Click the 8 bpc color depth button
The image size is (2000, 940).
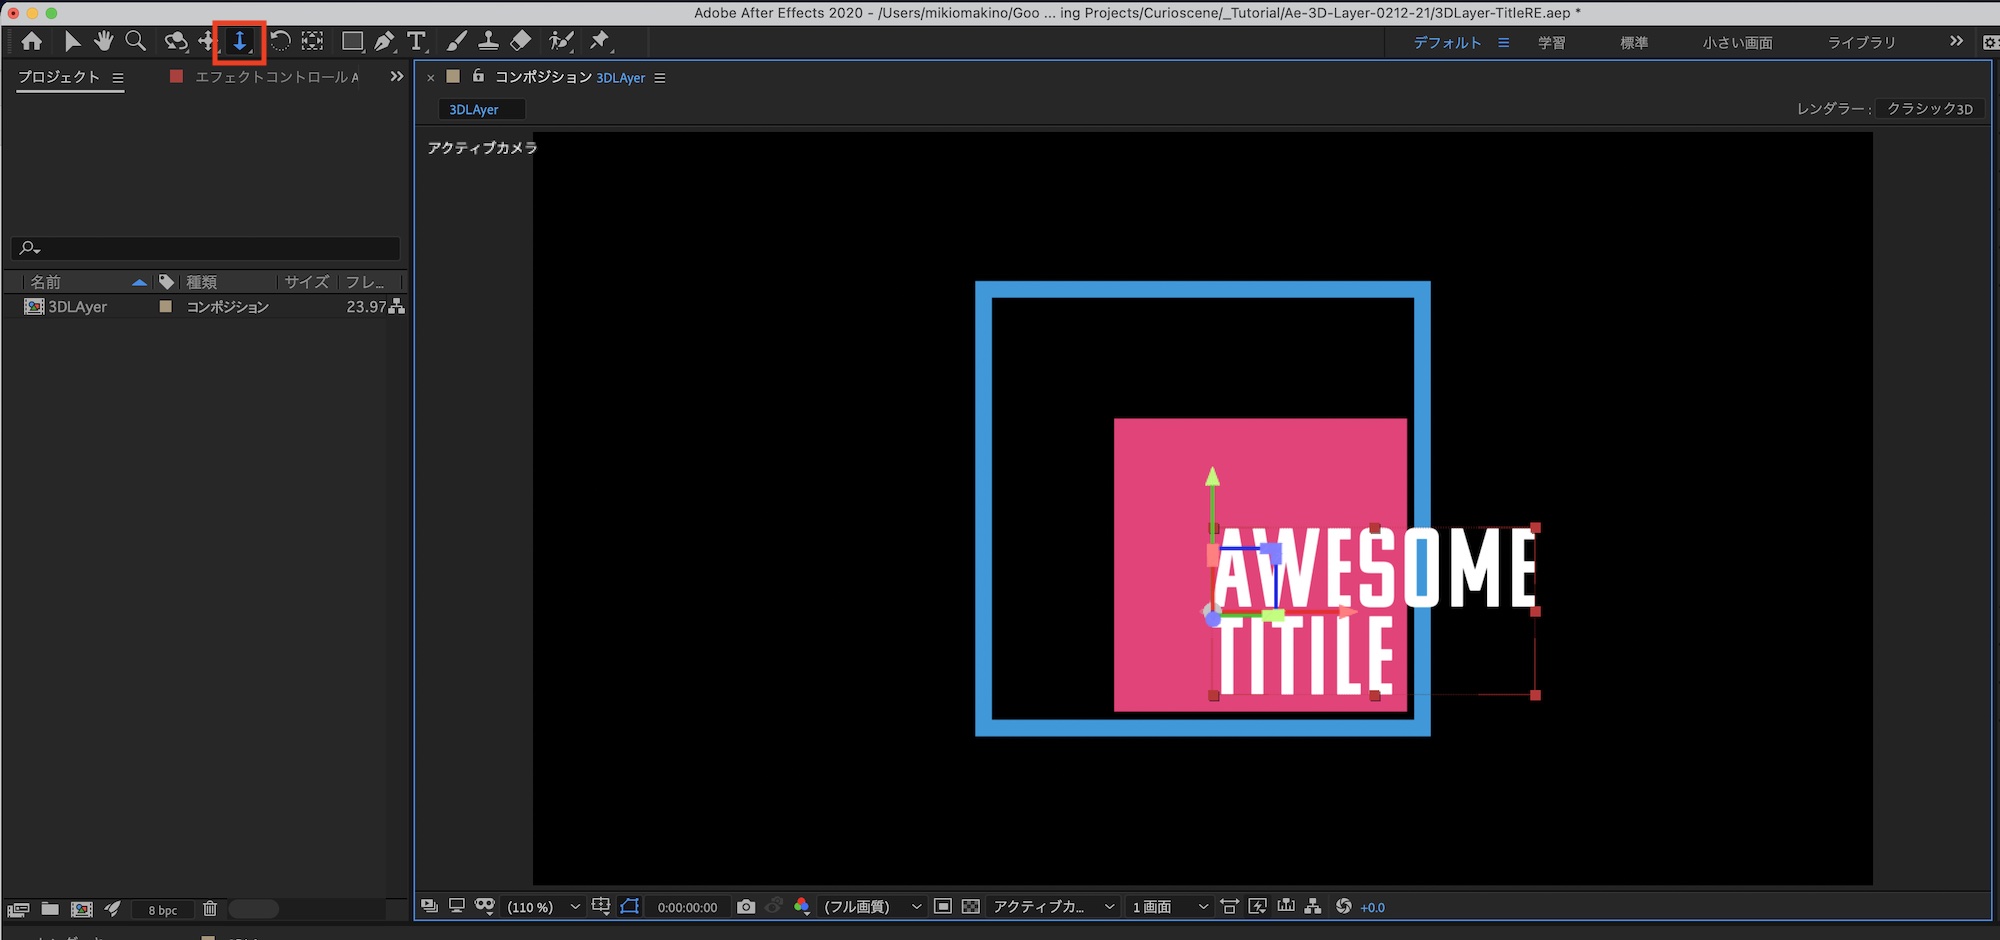[162, 910]
